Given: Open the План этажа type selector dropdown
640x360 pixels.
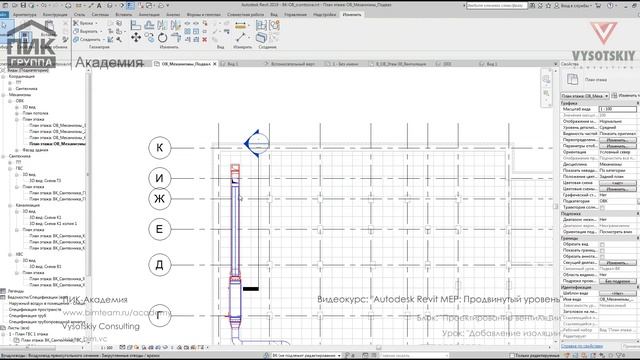Looking at the screenshot, I should tap(585, 96).
